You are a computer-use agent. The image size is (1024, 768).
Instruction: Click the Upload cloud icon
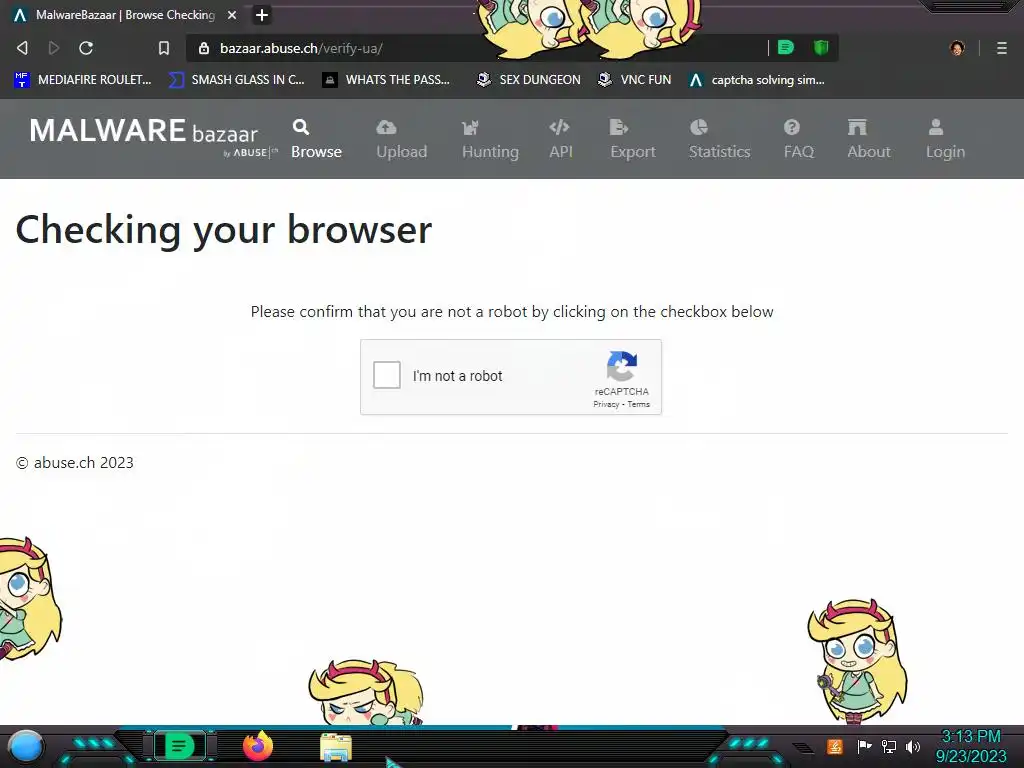click(x=387, y=127)
